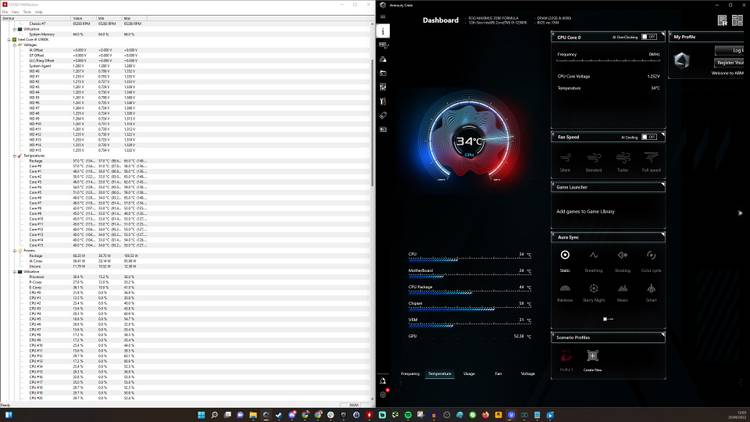Image resolution: width=750 pixels, height=422 pixels.
Task: Toggle the AI Cooling switch
Action: point(649,137)
